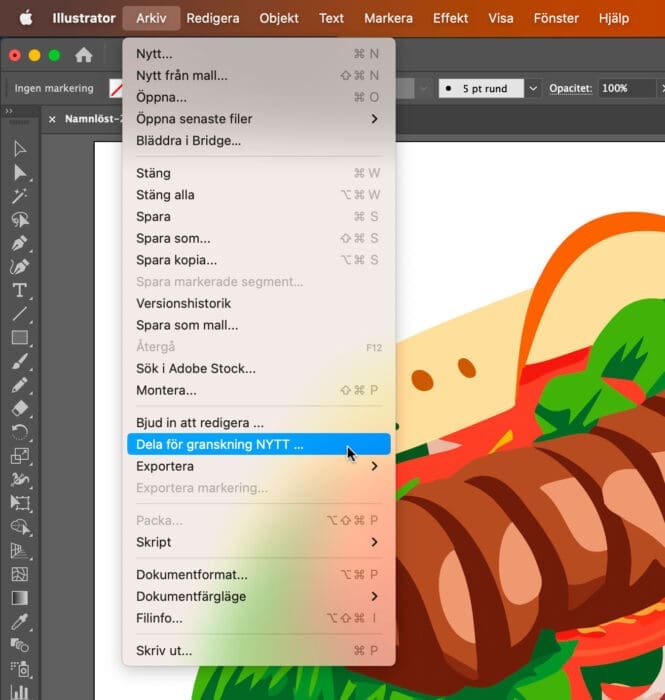This screenshot has width=665, height=700.
Task: Open Versionshistorik
Action: tap(259, 304)
